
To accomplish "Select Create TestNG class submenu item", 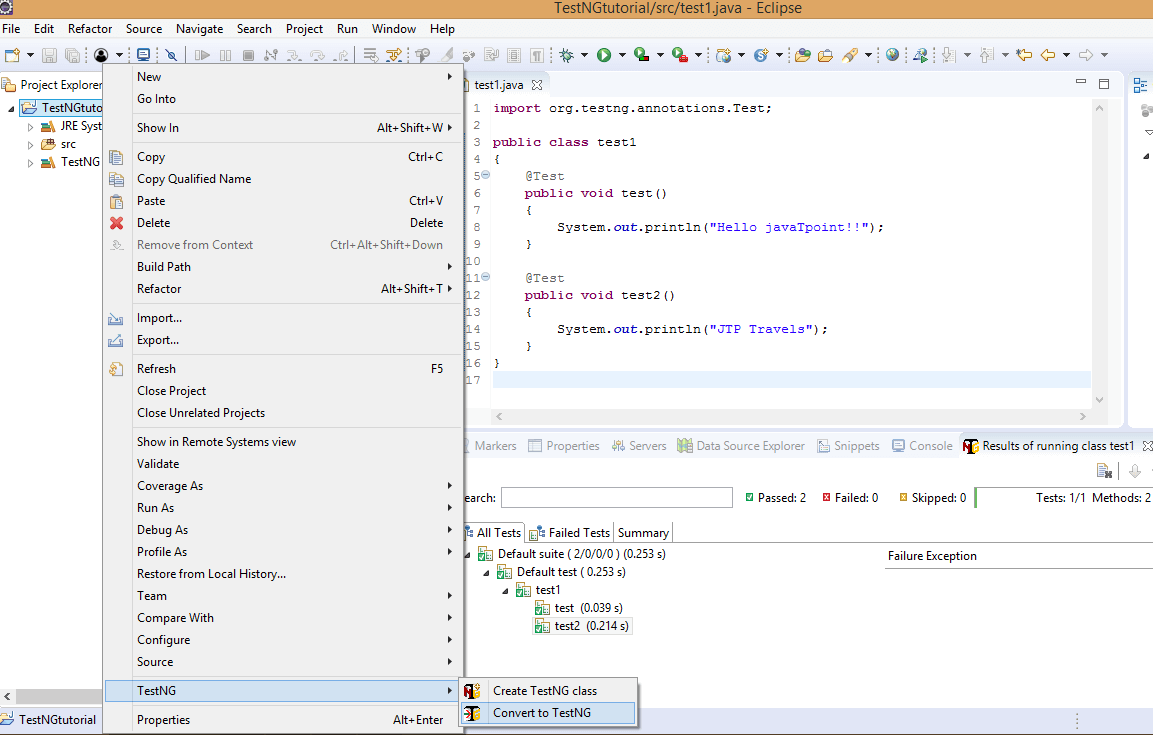I will tap(547, 691).
